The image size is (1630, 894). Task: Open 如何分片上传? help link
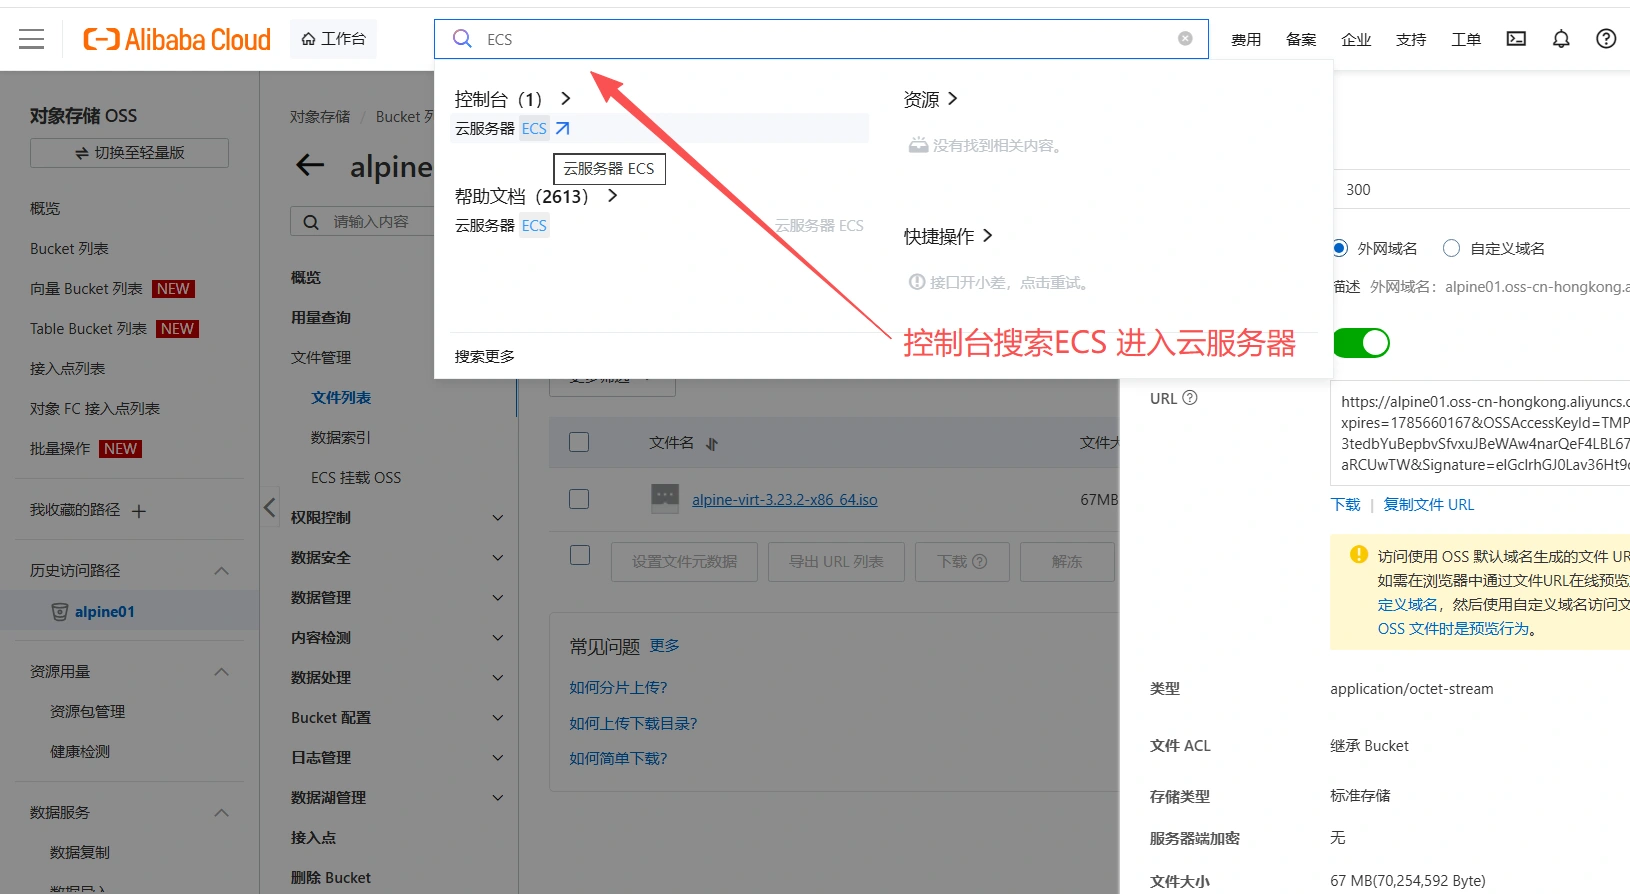pyautogui.click(x=618, y=688)
